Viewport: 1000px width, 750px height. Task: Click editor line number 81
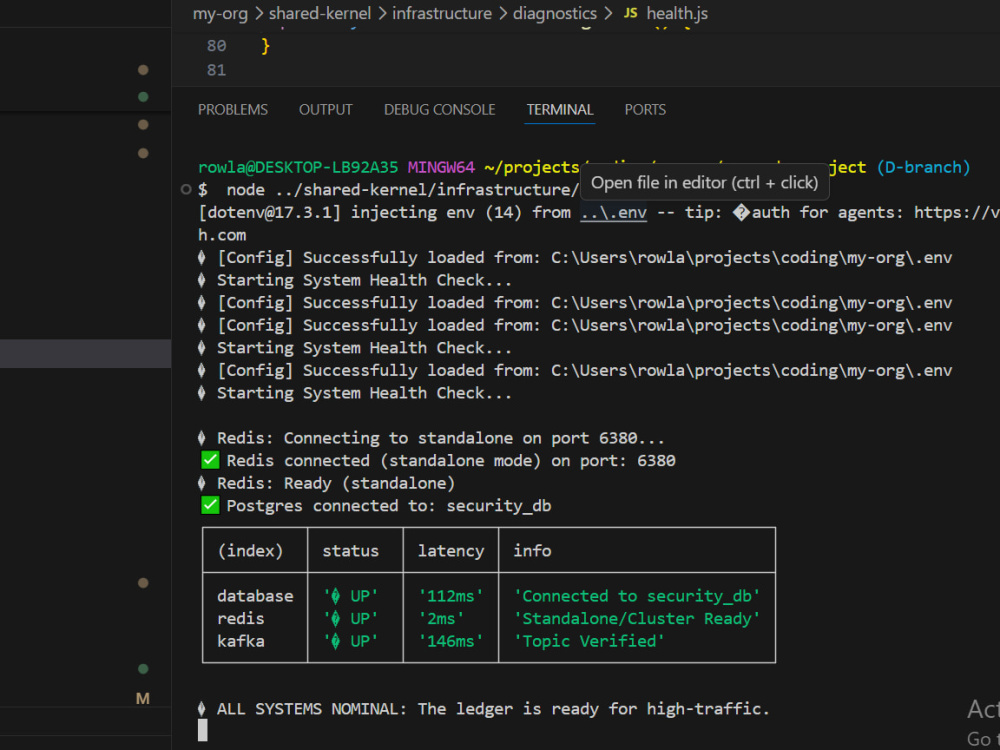tap(216, 70)
